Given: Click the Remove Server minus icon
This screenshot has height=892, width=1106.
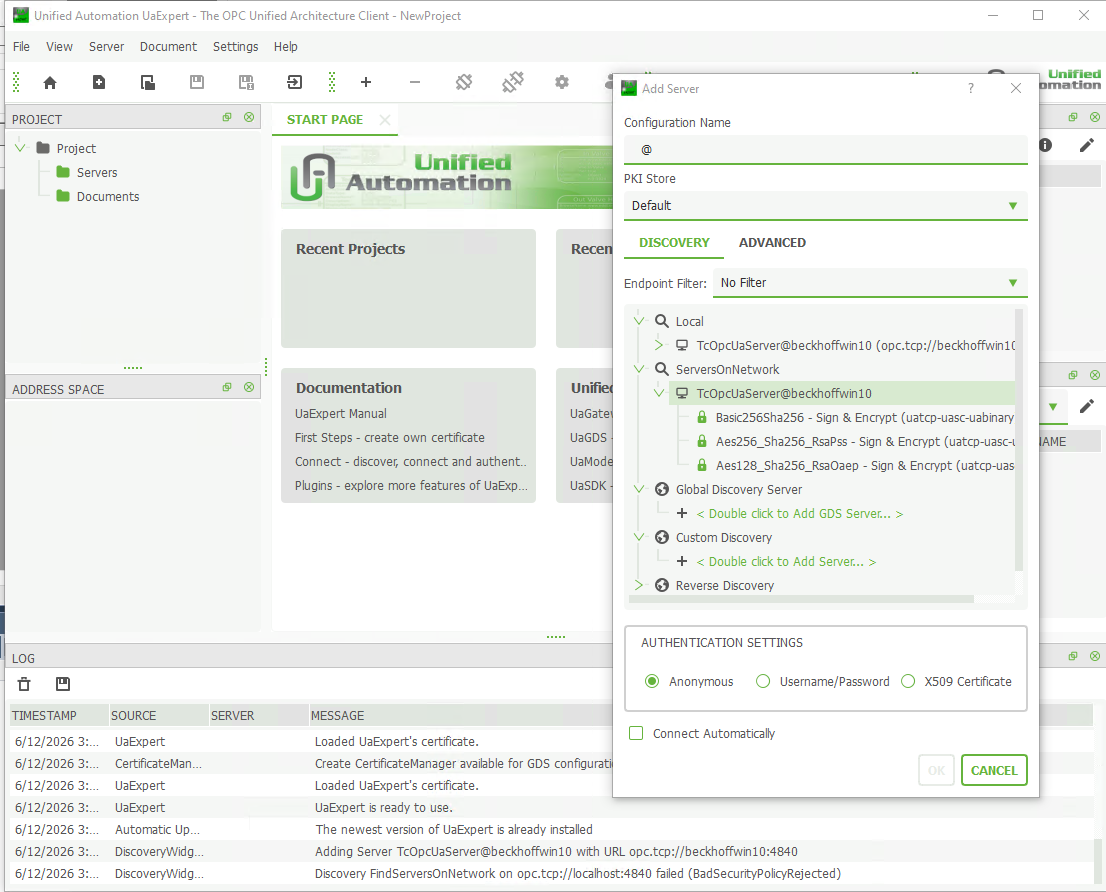Looking at the screenshot, I should point(415,83).
